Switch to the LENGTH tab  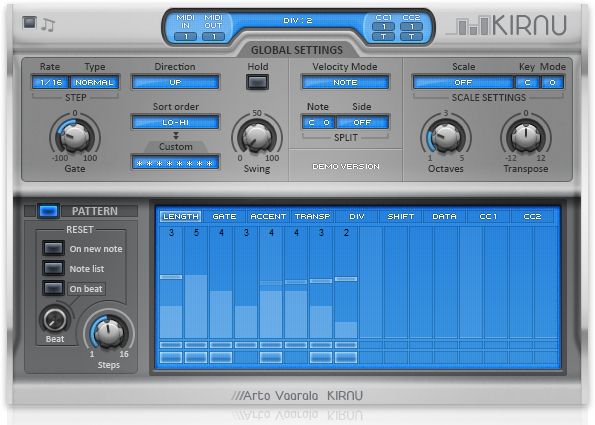pos(181,216)
